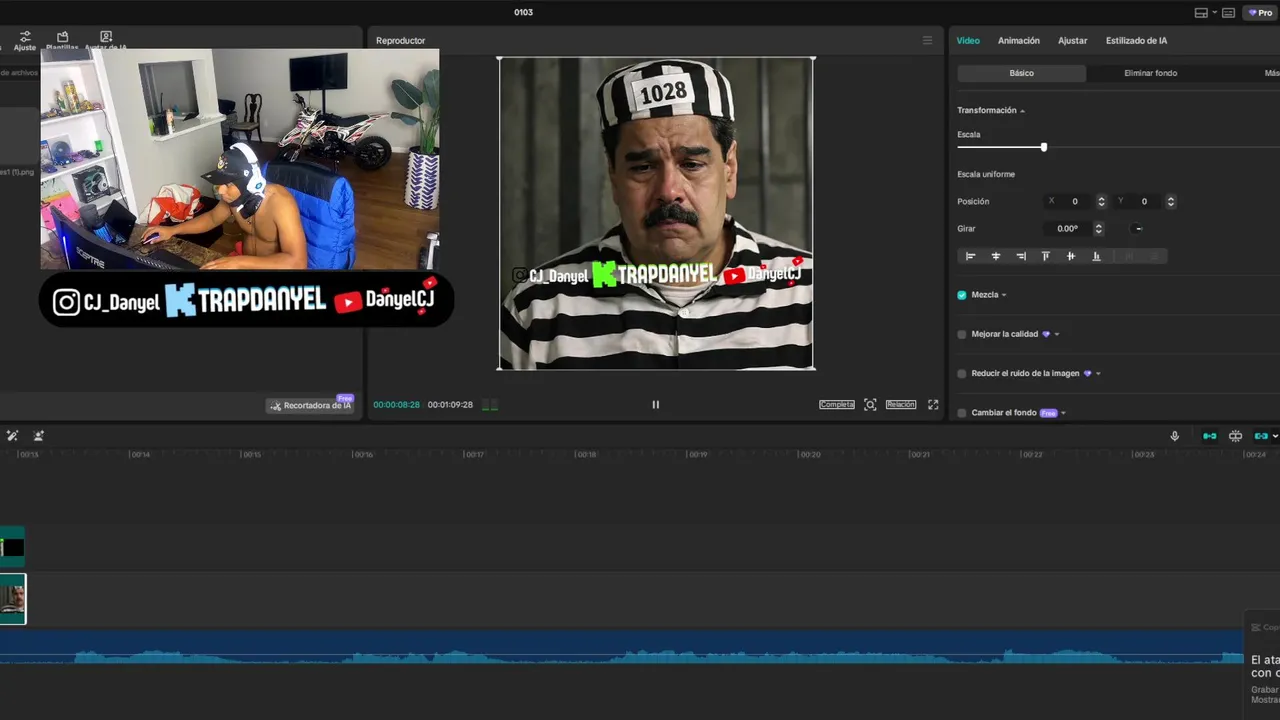Toggle the timeline linkage icon
The image size is (1280, 720).
pyautogui.click(x=1261, y=436)
